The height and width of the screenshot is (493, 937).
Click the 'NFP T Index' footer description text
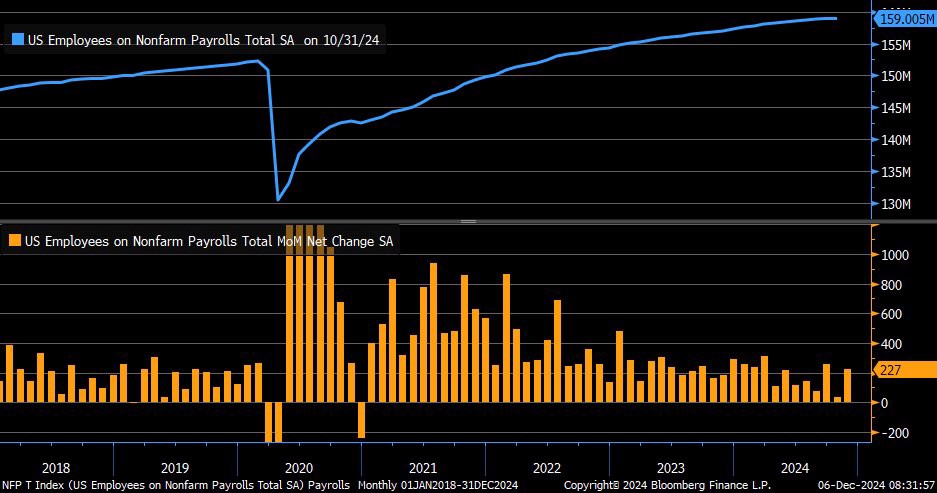176,485
